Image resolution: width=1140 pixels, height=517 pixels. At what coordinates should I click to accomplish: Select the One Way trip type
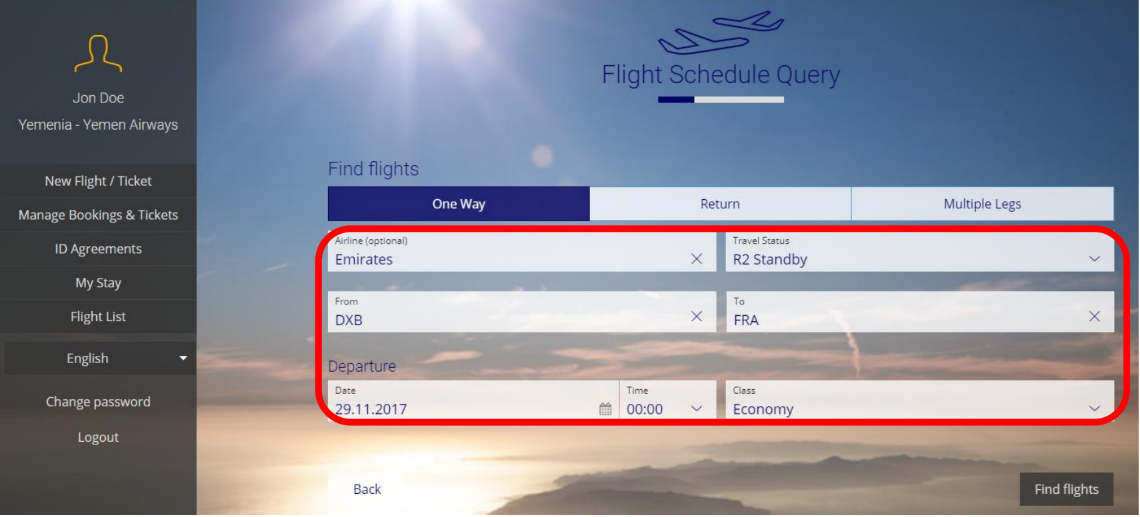(x=459, y=204)
